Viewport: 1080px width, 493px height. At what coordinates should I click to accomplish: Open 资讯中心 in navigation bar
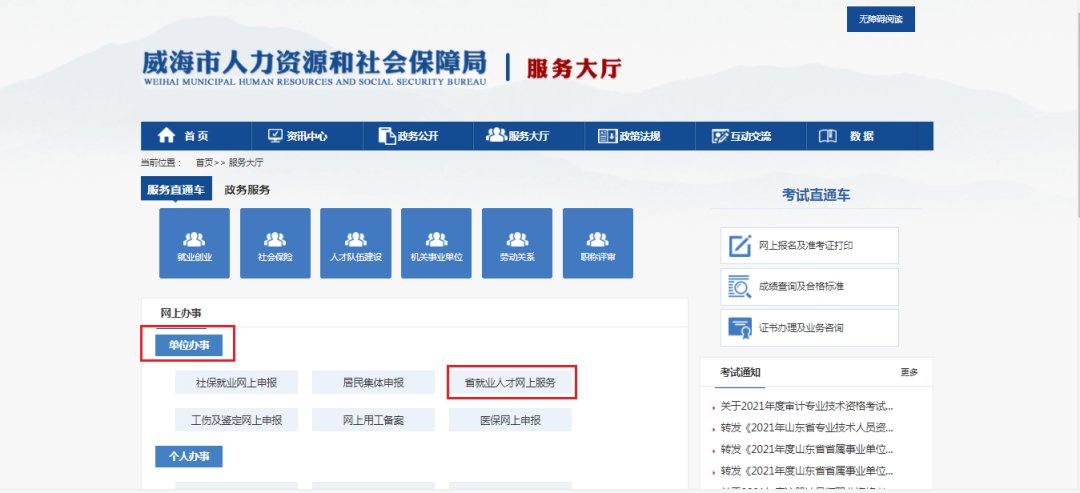point(297,136)
